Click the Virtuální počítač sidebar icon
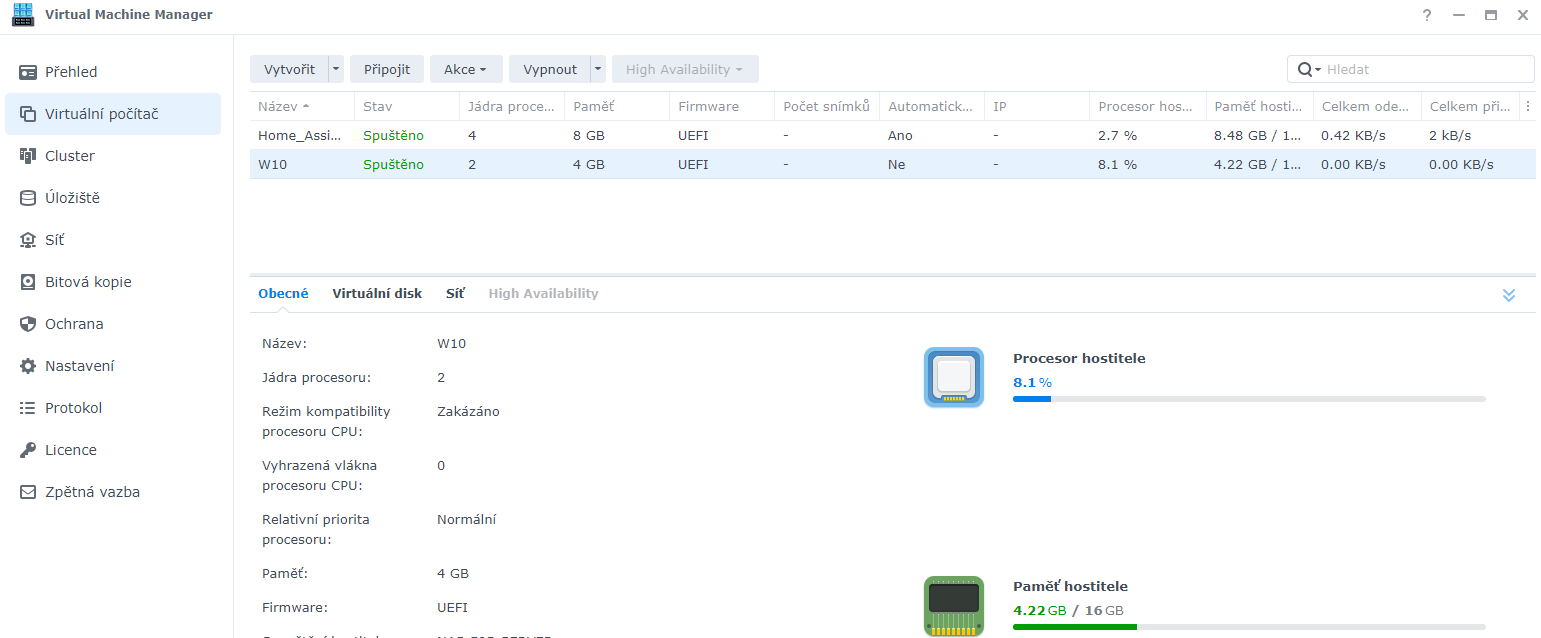Image resolution: width=1541 pixels, height=638 pixels. click(28, 114)
